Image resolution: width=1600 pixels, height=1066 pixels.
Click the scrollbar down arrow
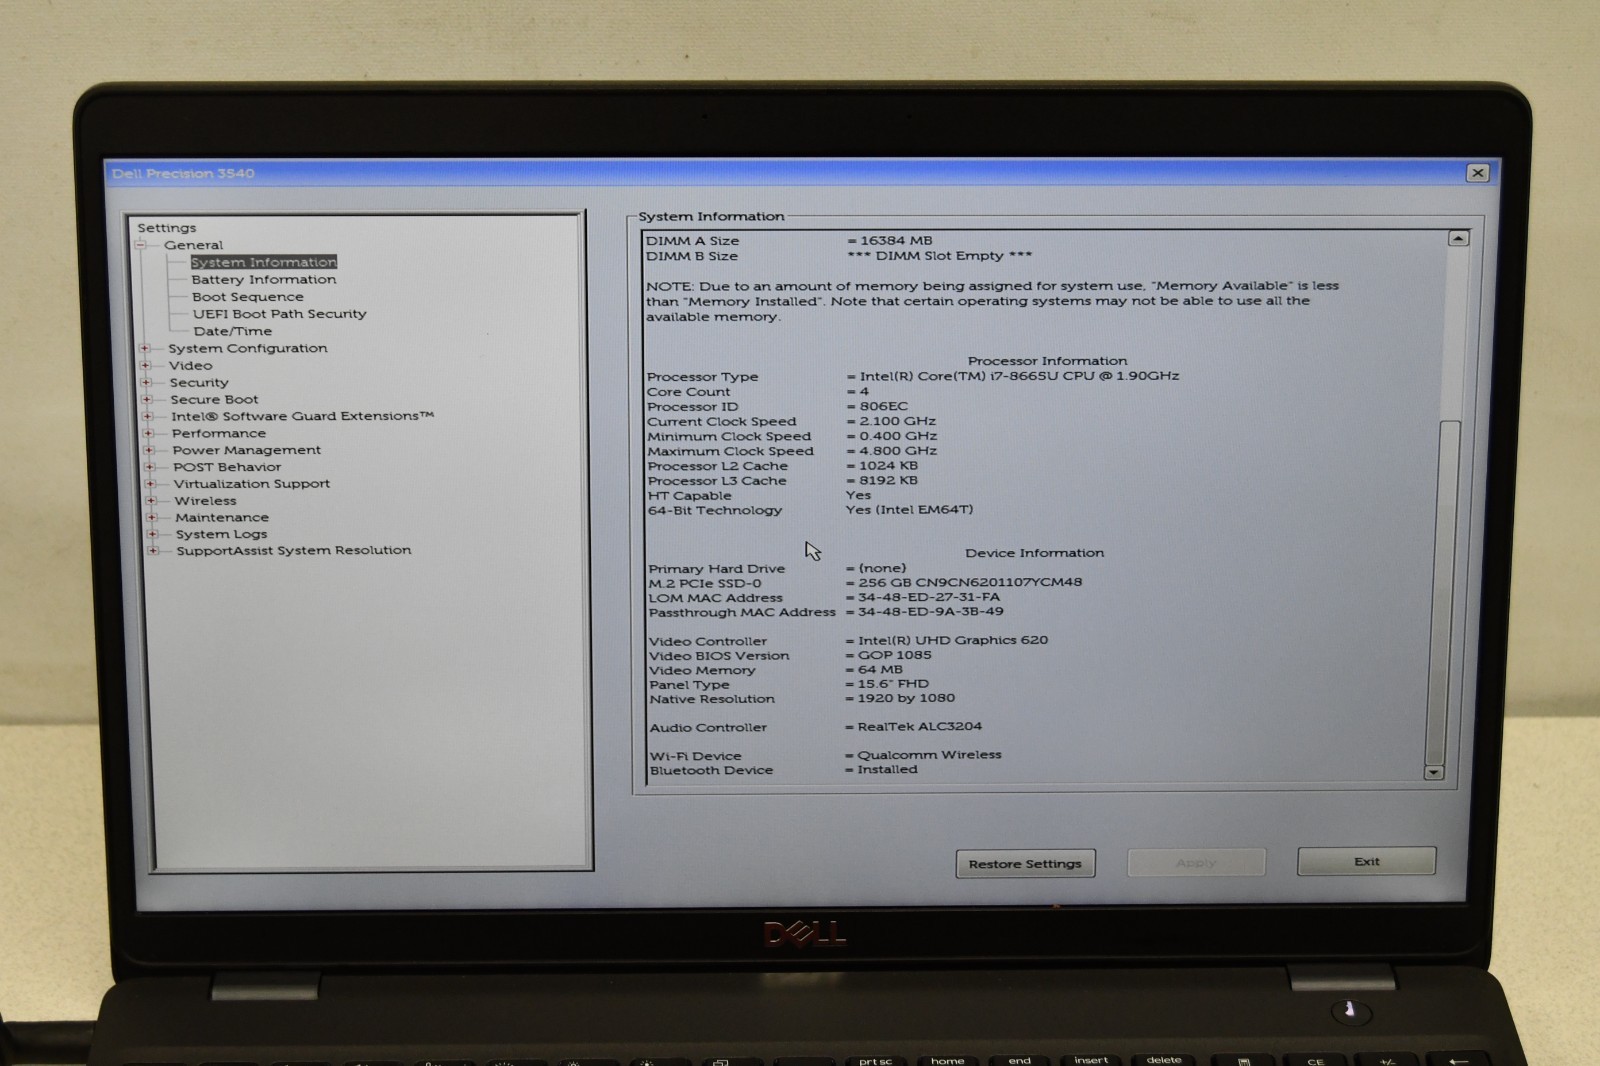1434,772
